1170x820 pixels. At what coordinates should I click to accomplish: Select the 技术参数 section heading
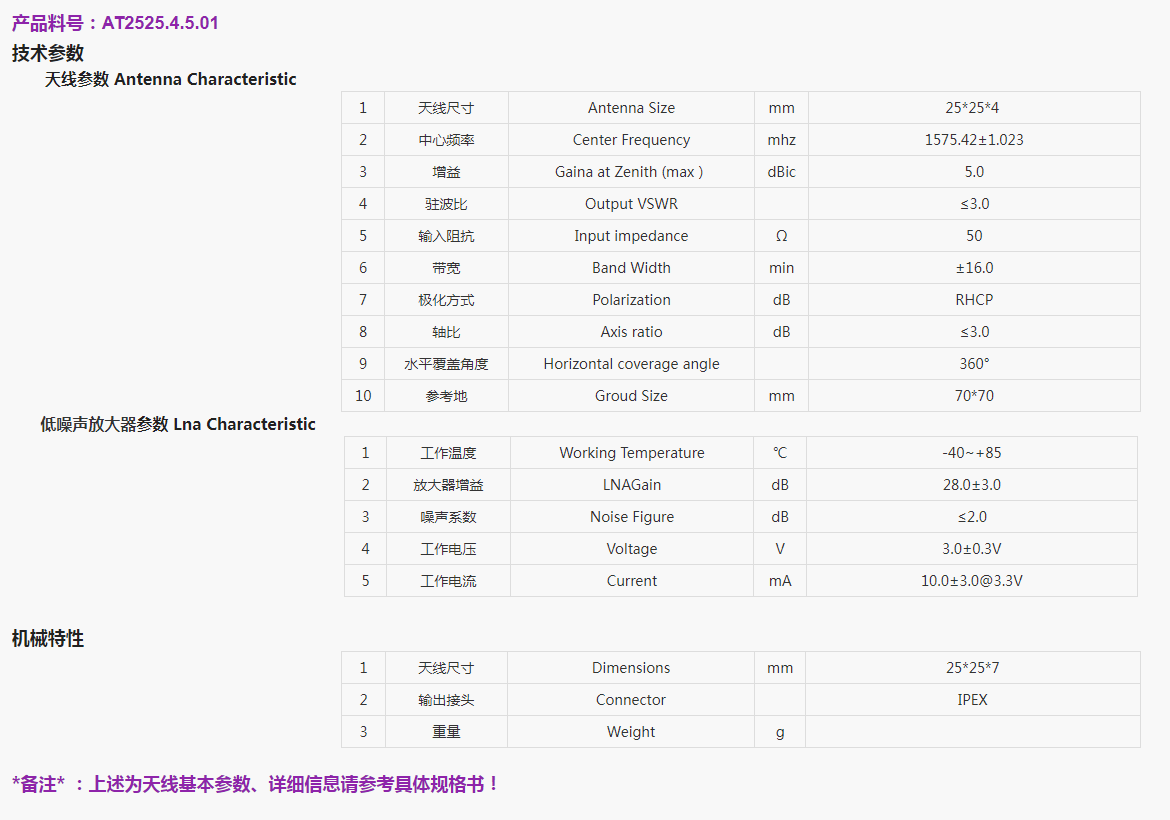pos(48,54)
